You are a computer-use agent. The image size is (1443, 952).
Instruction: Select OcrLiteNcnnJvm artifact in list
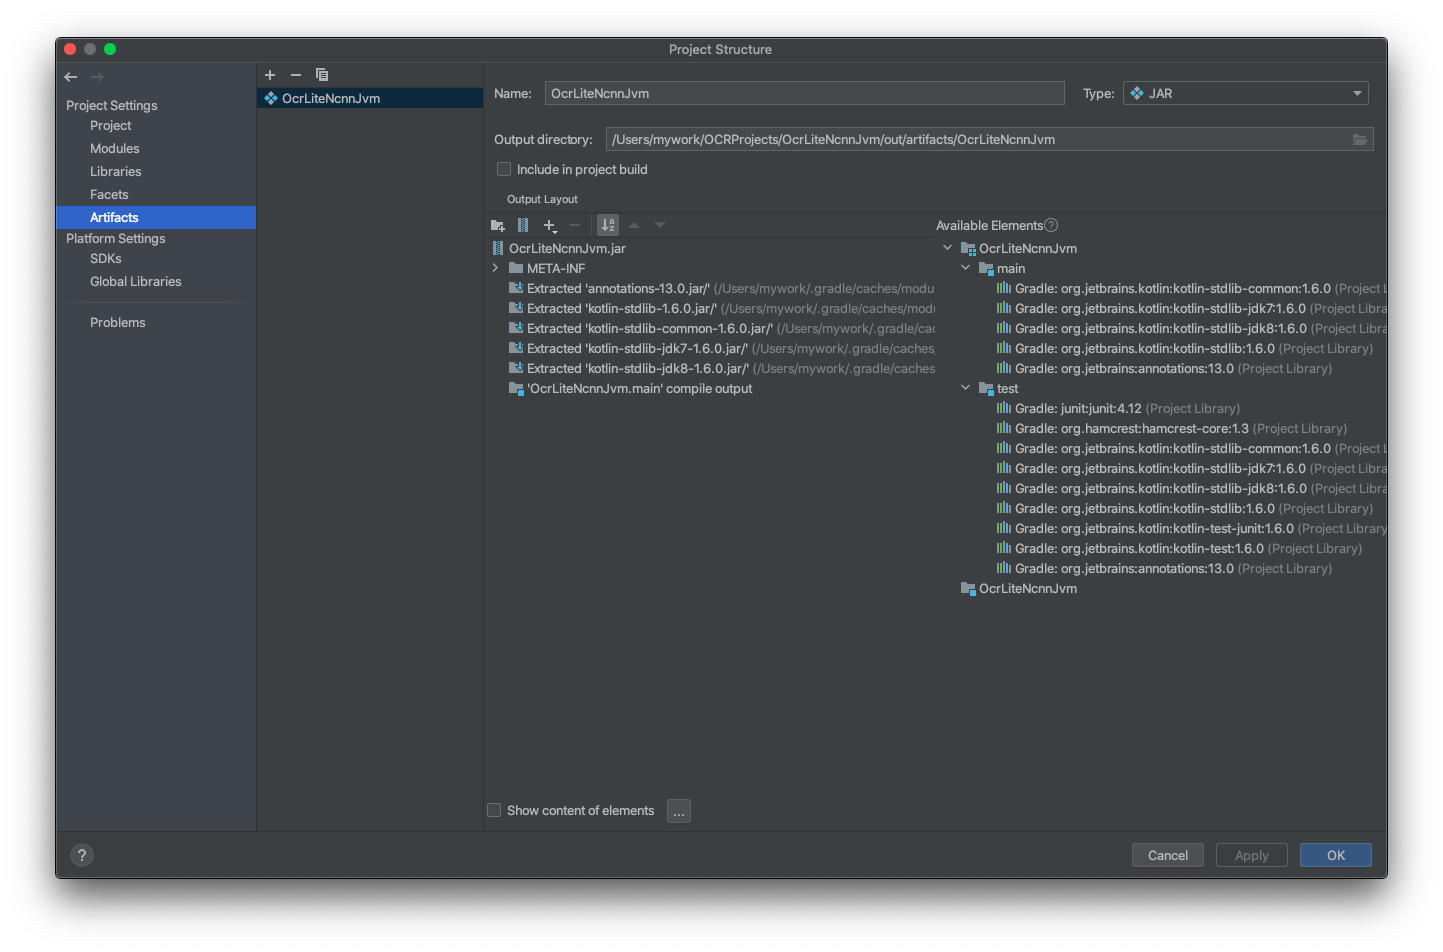click(x=370, y=98)
